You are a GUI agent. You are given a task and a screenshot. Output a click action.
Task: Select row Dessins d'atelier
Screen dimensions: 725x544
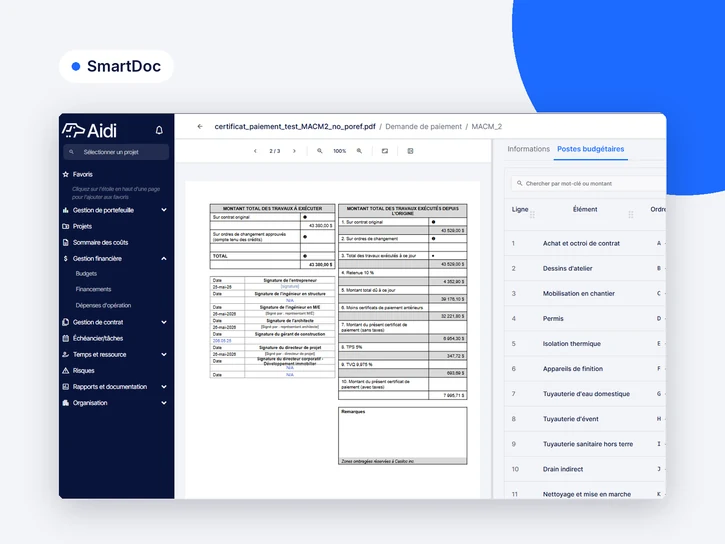[585, 268]
